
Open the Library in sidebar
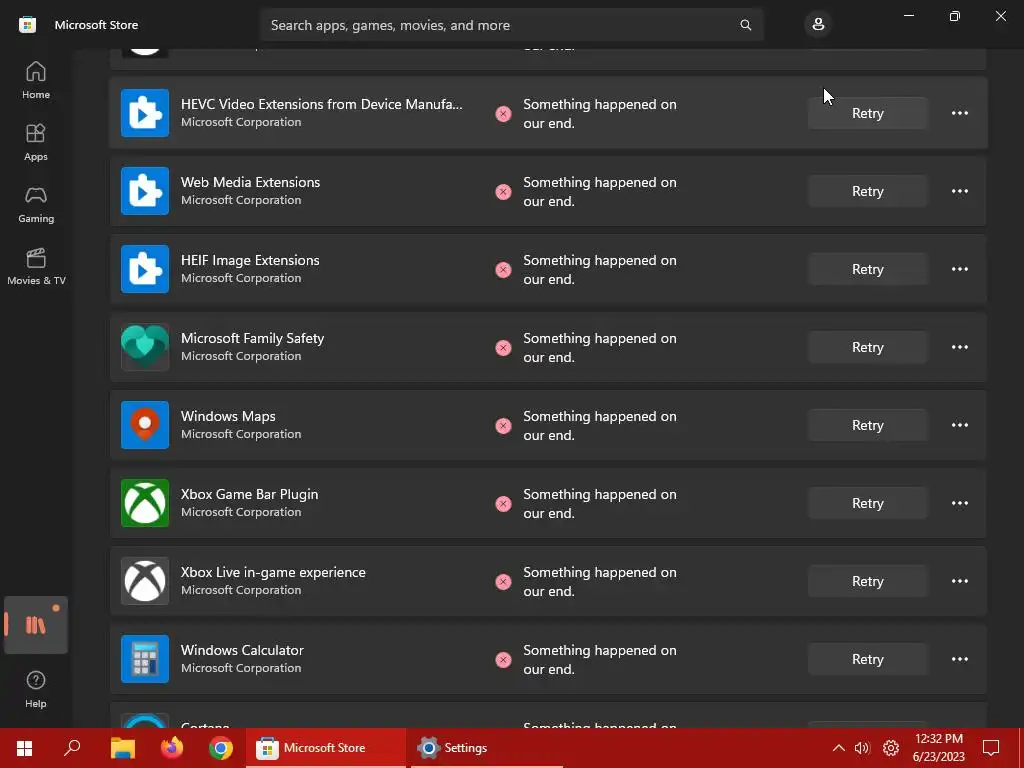(36, 625)
